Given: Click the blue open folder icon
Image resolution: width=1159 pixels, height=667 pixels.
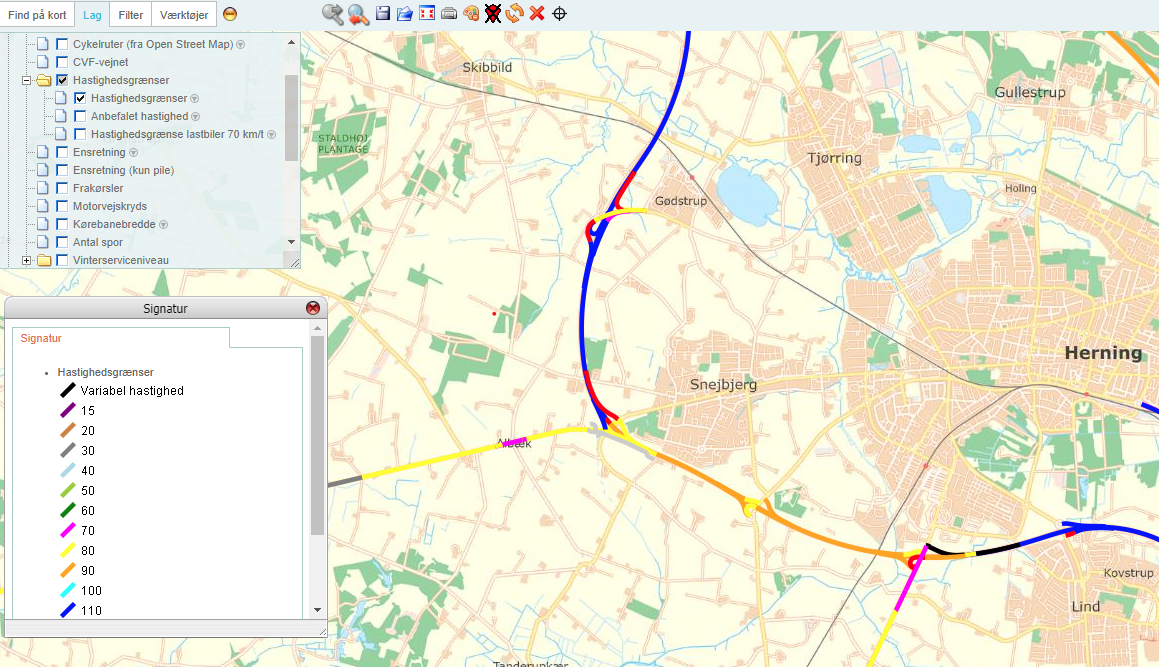Looking at the screenshot, I should [x=405, y=14].
